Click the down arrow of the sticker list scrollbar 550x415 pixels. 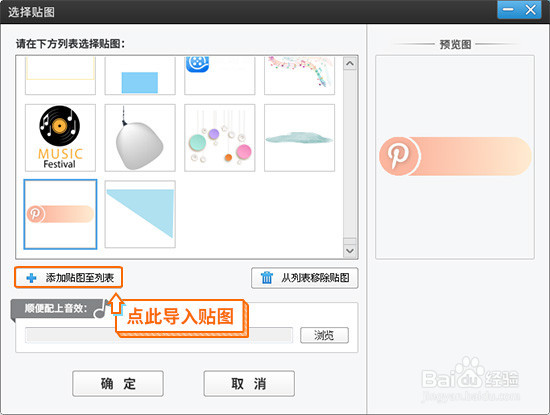(350, 251)
